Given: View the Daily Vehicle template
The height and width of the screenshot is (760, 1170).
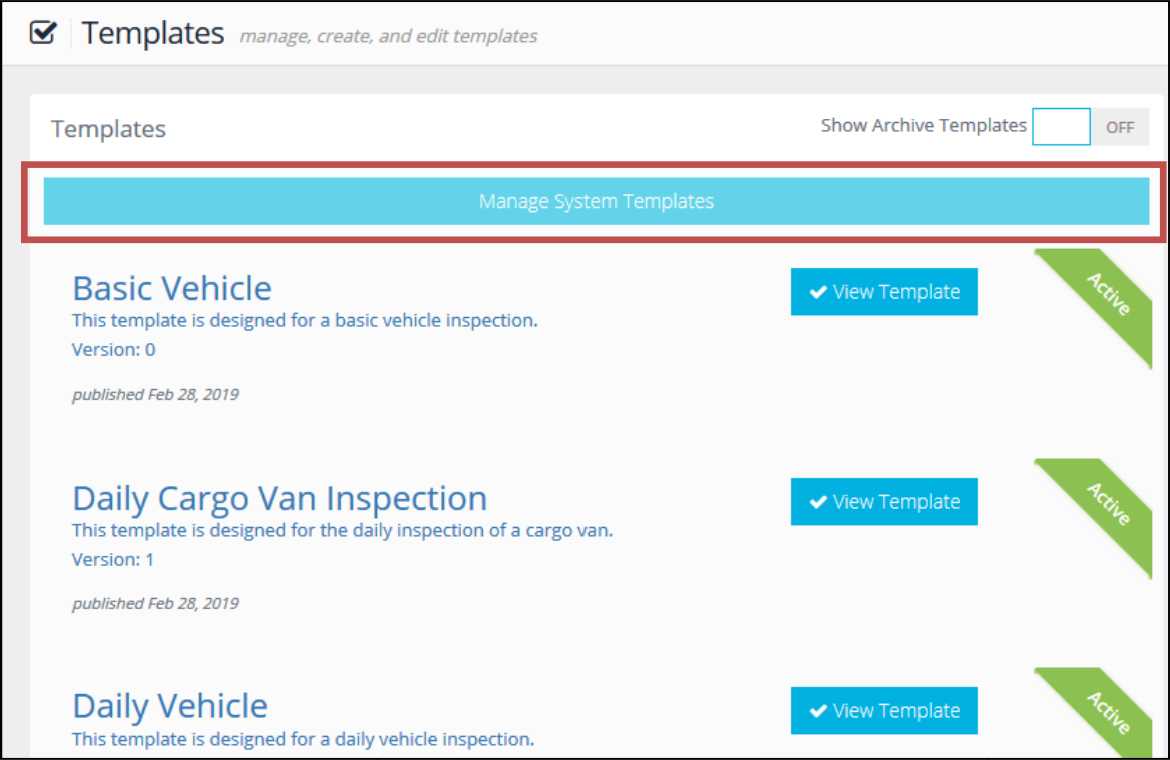Looking at the screenshot, I should pos(884,711).
